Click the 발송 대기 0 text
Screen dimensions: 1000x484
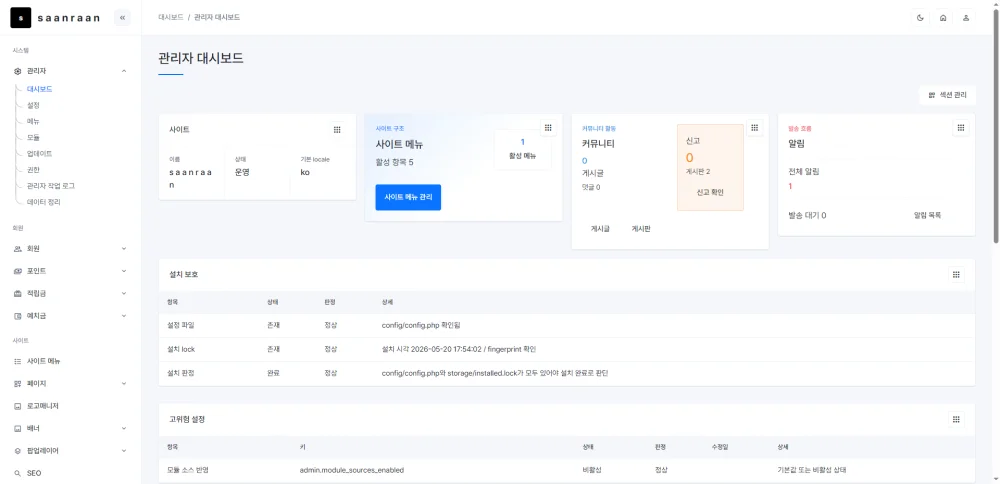click(x=807, y=216)
